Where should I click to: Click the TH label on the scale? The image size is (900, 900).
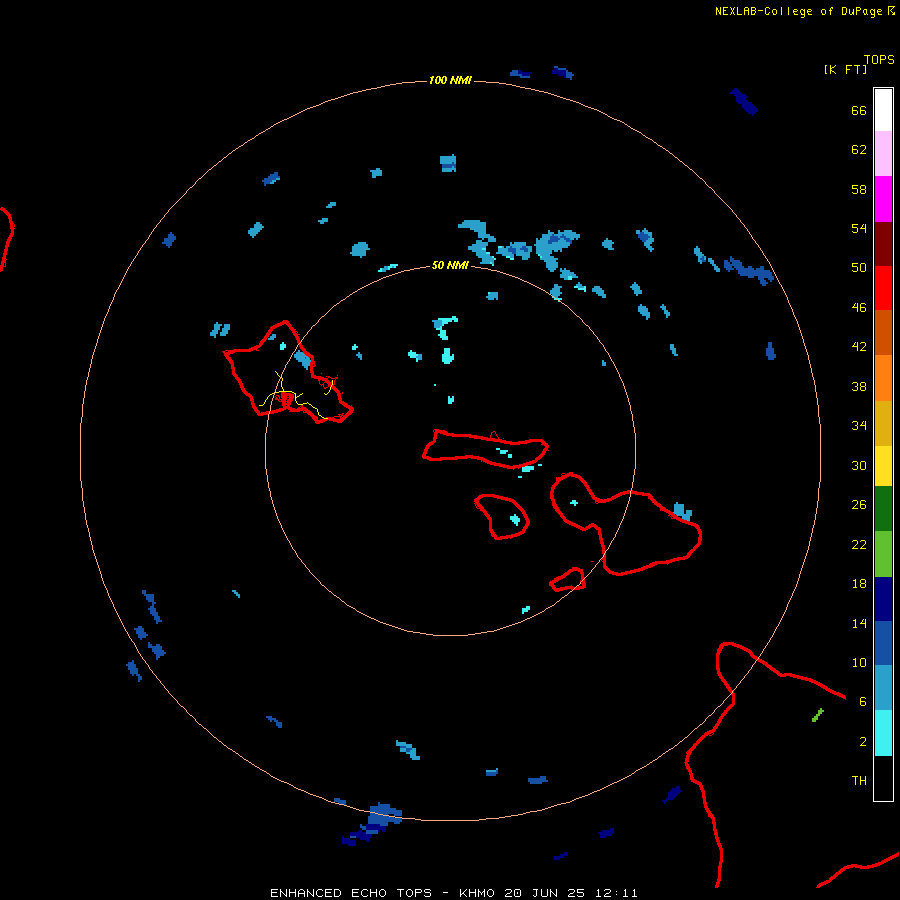coord(859,781)
